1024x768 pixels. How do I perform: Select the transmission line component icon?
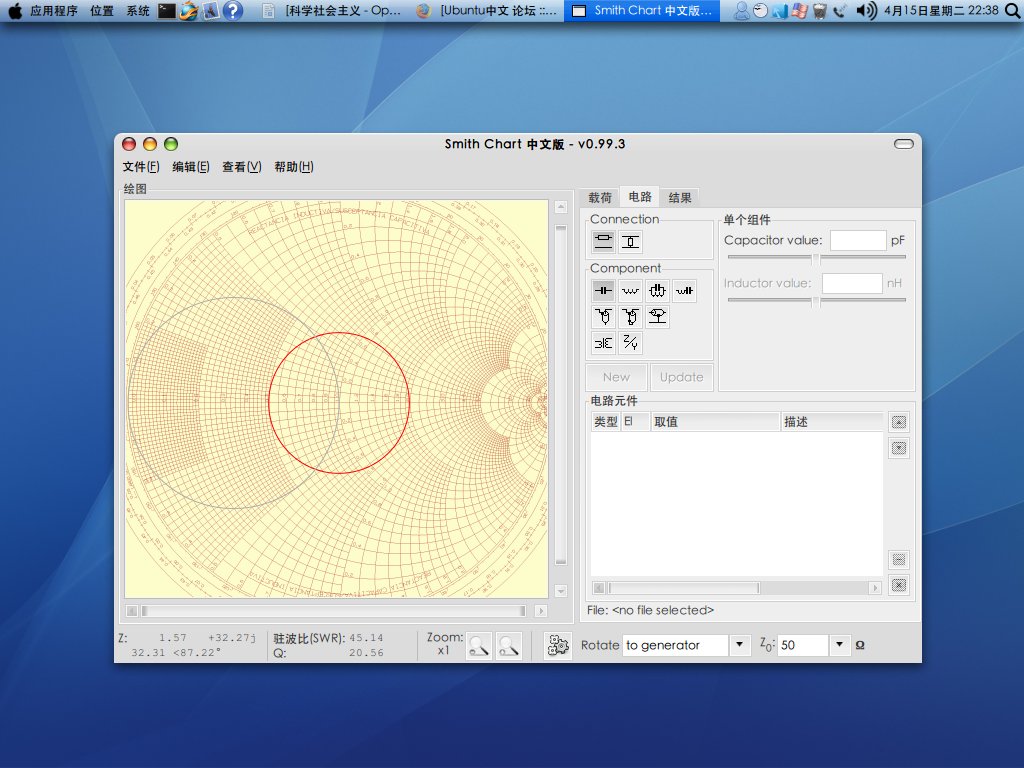coord(658,317)
